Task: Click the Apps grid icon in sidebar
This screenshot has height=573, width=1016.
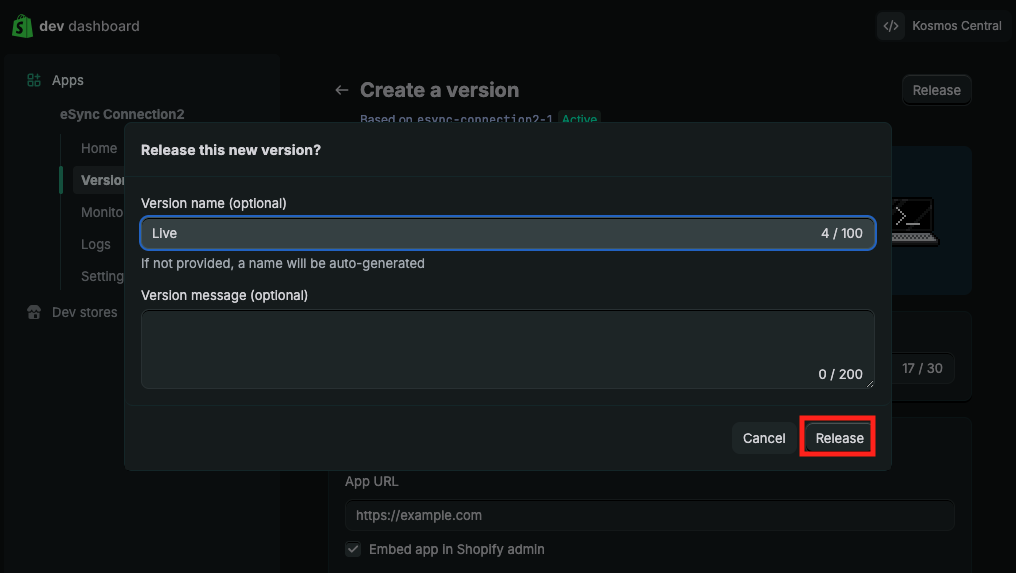Action: (34, 80)
